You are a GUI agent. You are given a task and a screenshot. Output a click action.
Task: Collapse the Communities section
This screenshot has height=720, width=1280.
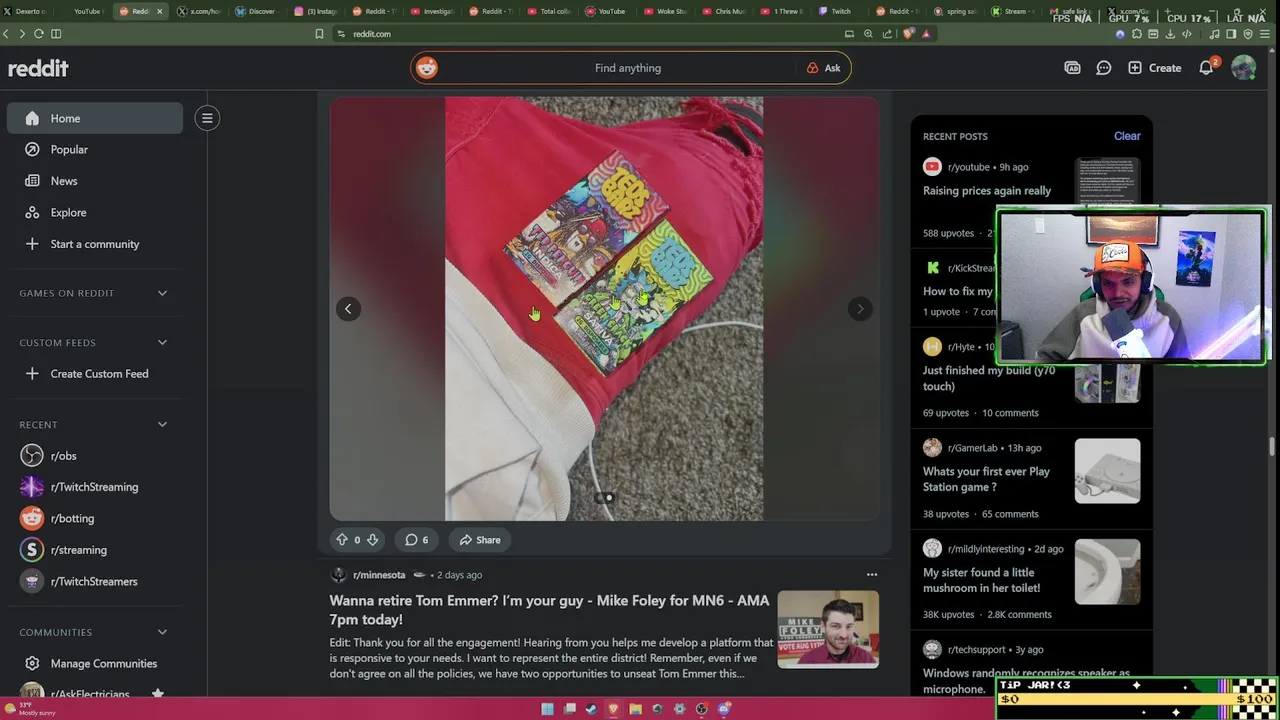[162, 632]
